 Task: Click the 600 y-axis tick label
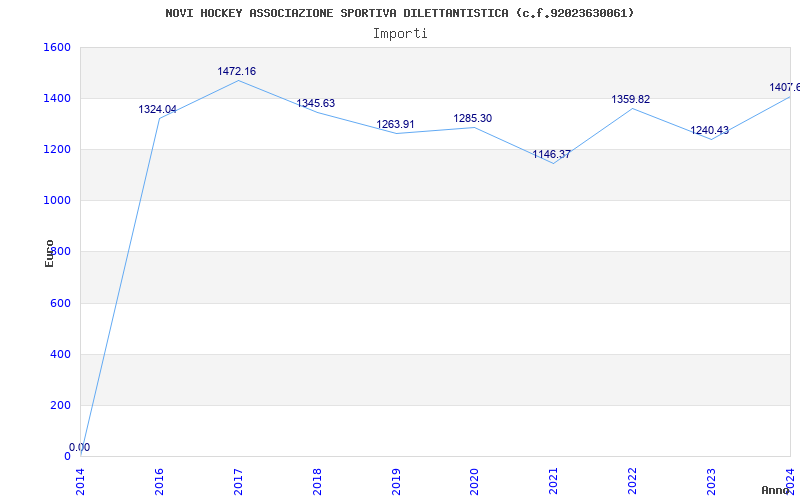point(60,303)
